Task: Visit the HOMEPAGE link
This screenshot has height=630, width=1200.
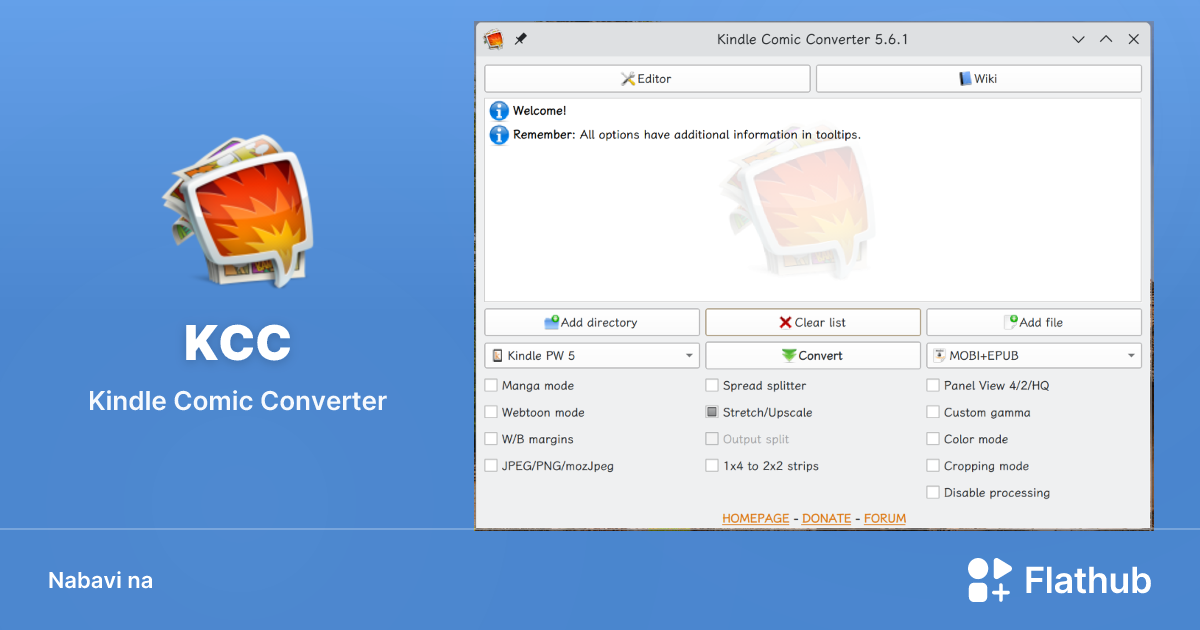Action: point(755,518)
